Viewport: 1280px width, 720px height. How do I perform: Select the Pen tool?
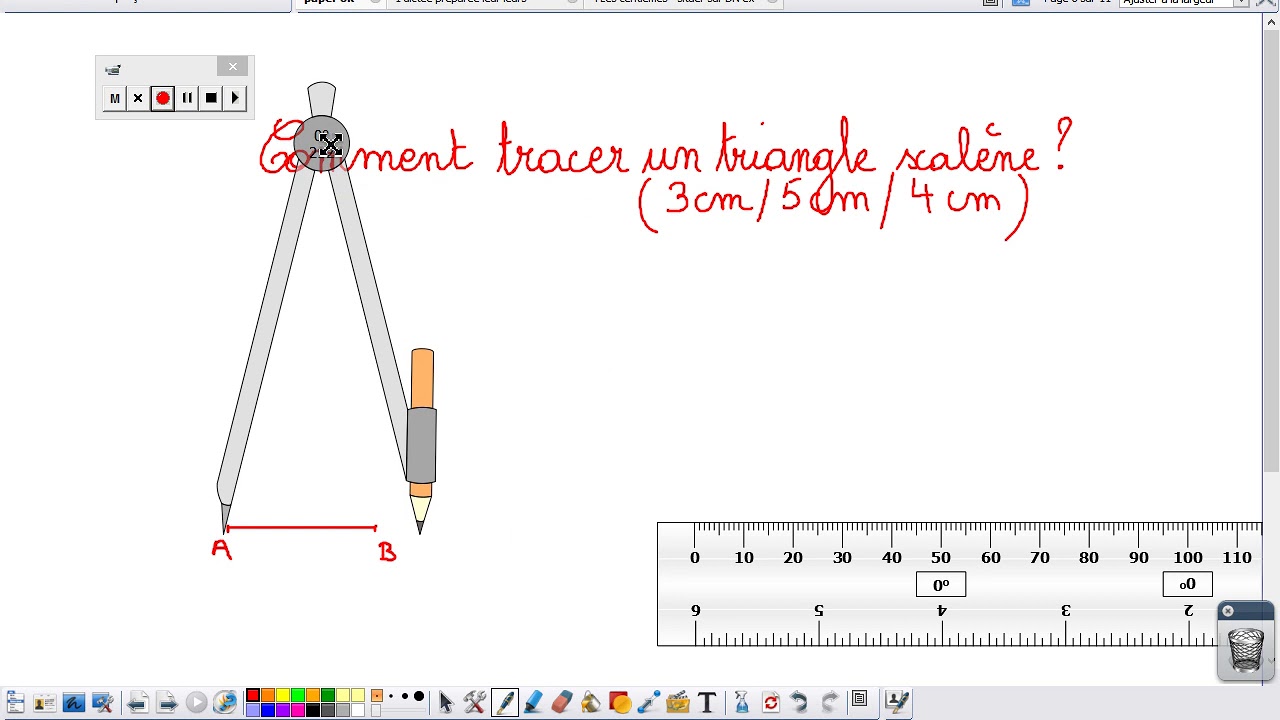504,703
